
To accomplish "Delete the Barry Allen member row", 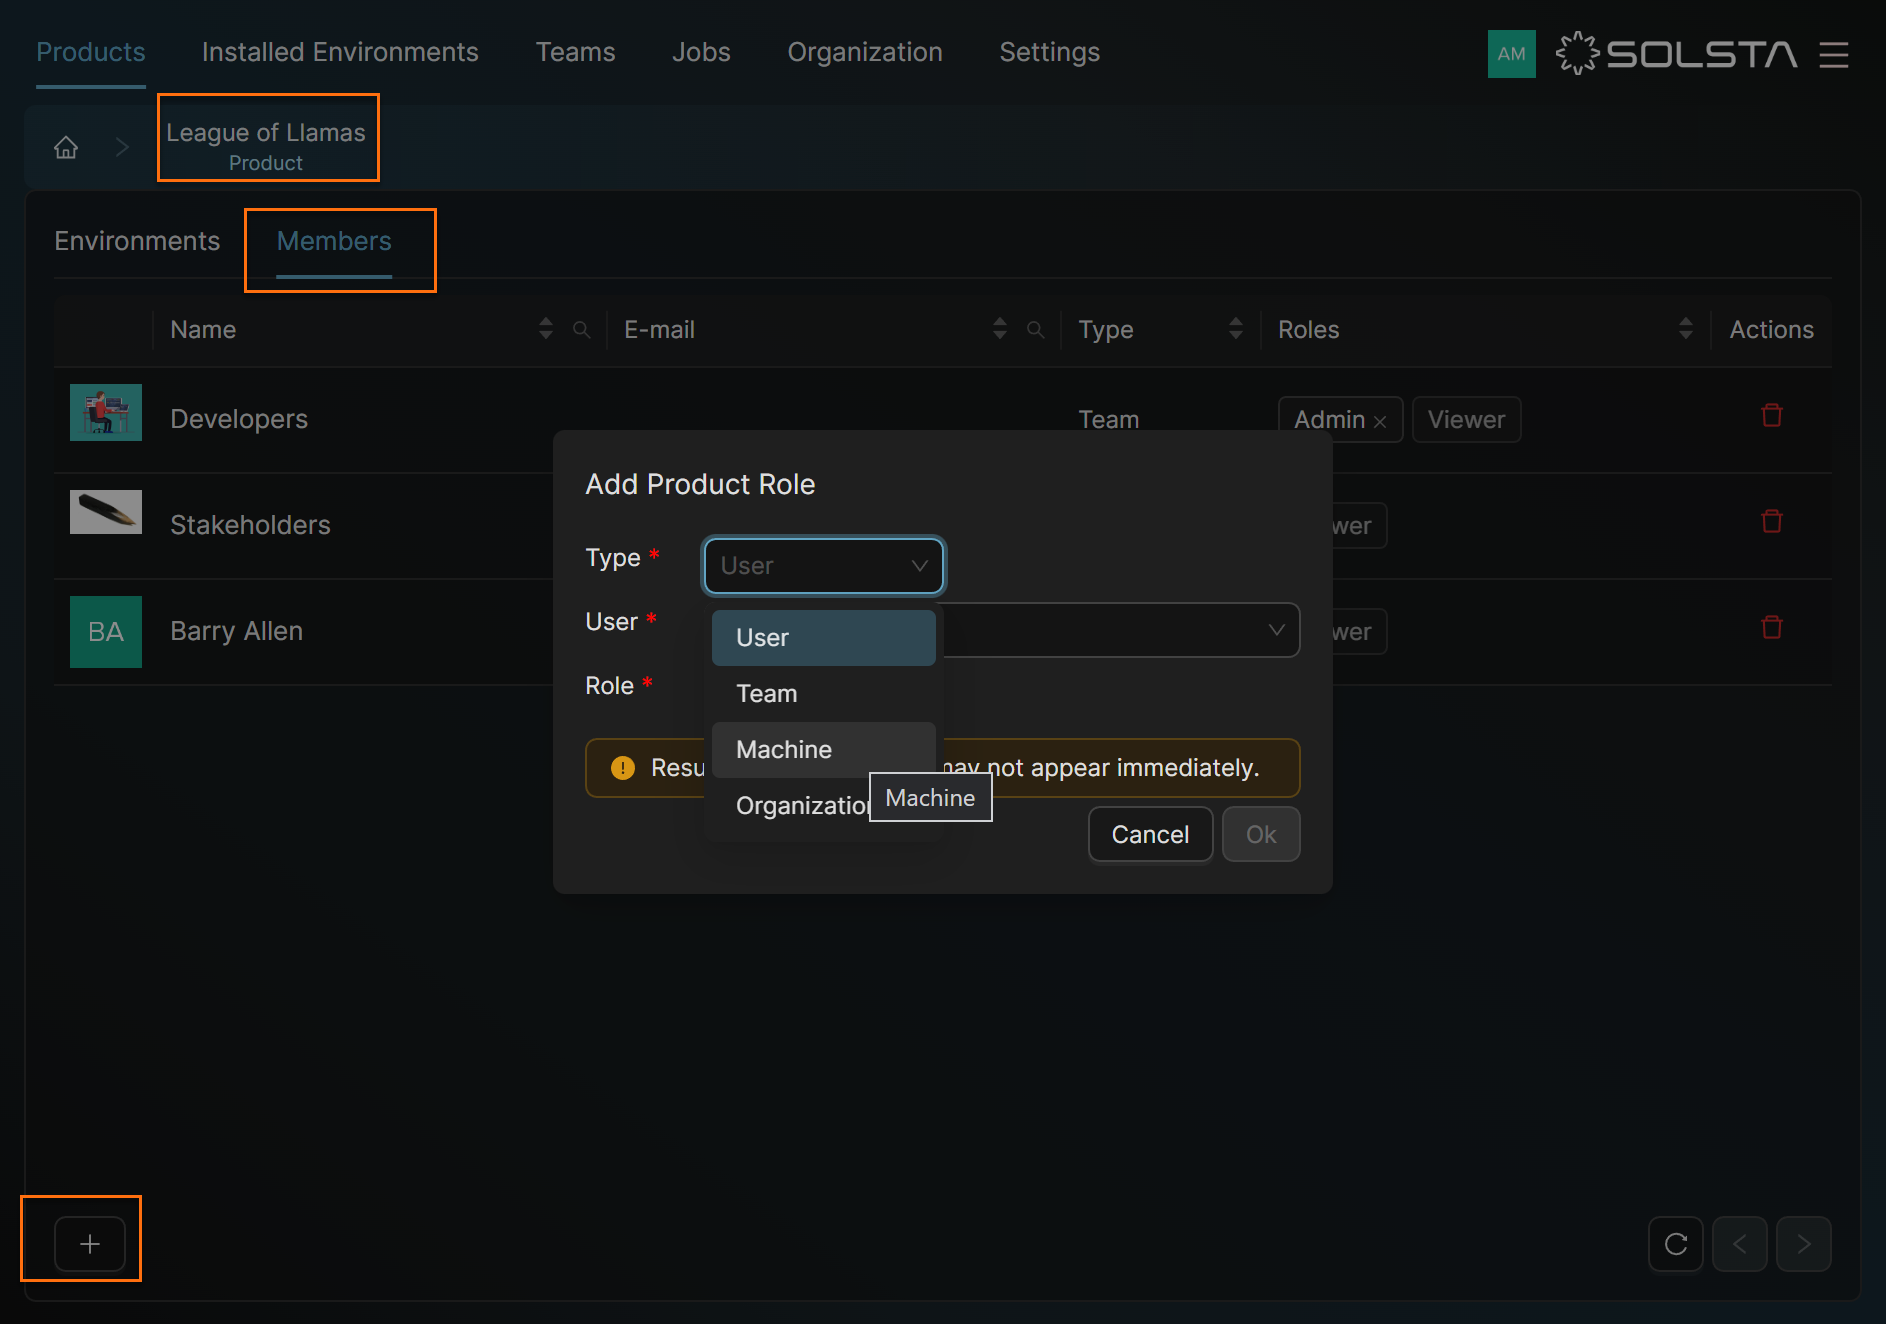I will pyautogui.click(x=1771, y=627).
